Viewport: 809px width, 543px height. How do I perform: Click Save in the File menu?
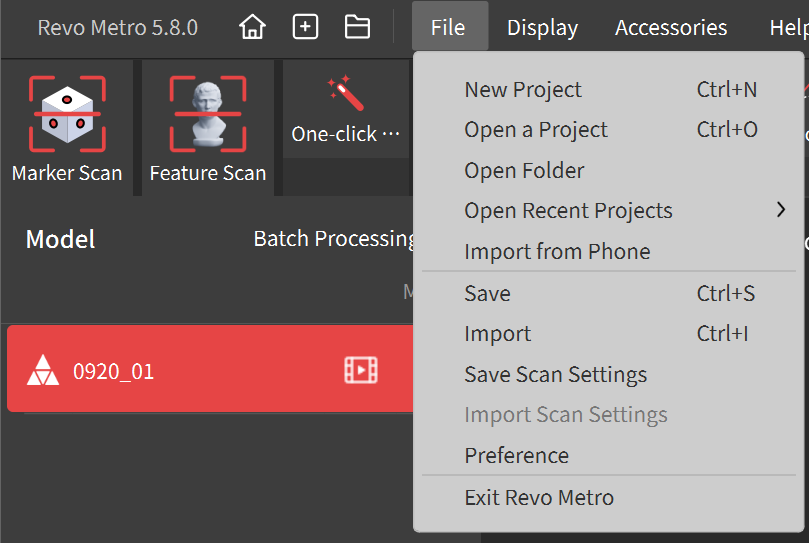(487, 293)
